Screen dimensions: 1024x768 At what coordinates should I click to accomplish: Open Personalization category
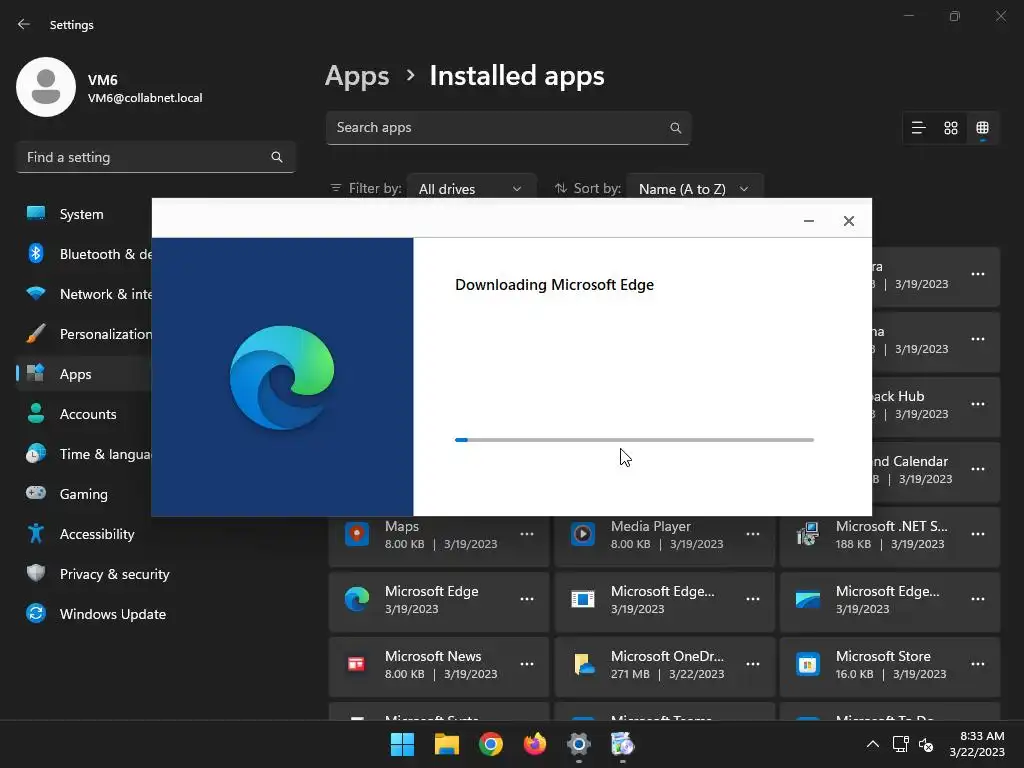coord(85,334)
